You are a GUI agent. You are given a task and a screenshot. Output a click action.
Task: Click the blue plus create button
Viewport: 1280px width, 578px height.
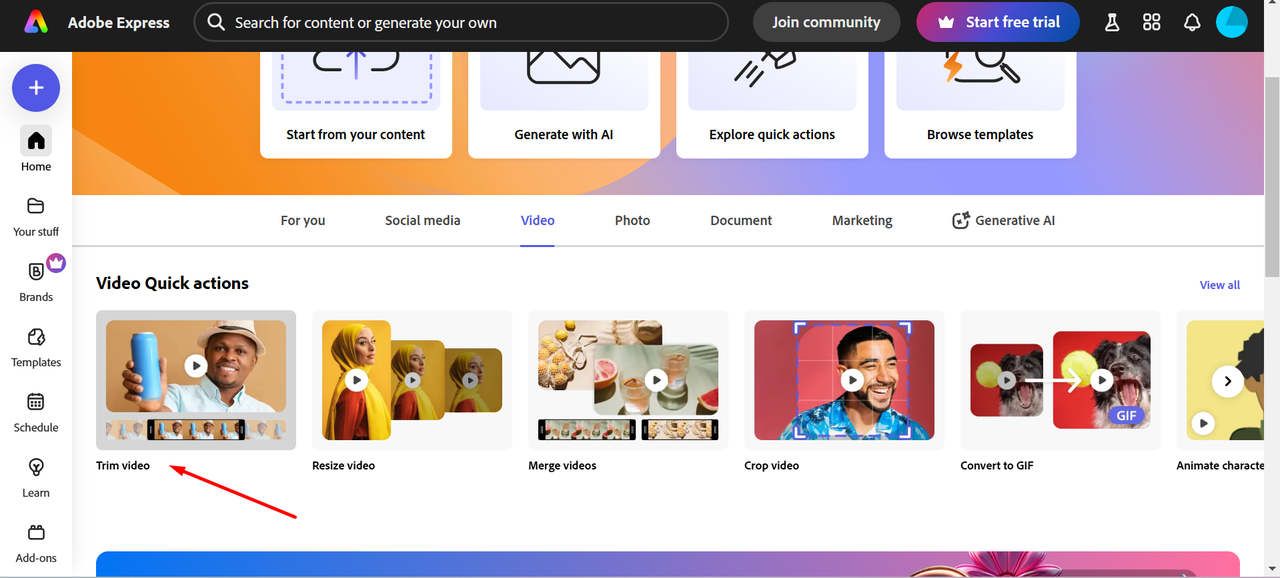(x=36, y=88)
